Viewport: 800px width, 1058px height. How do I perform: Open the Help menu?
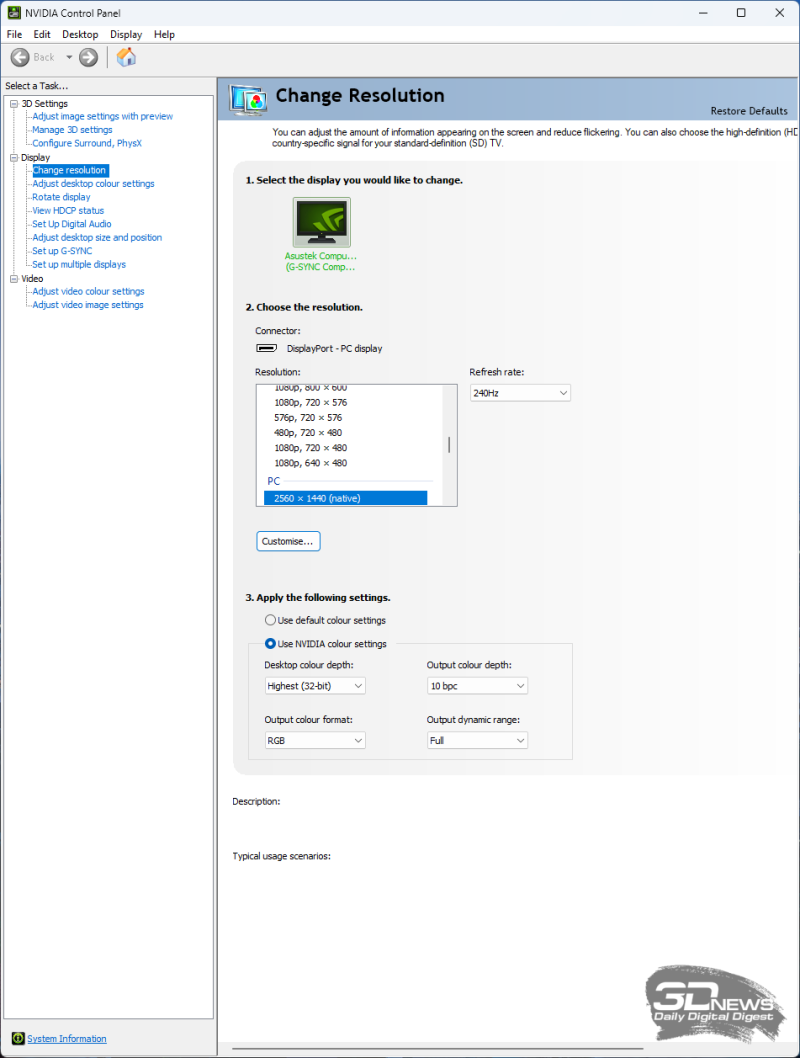tap(164, 34)
